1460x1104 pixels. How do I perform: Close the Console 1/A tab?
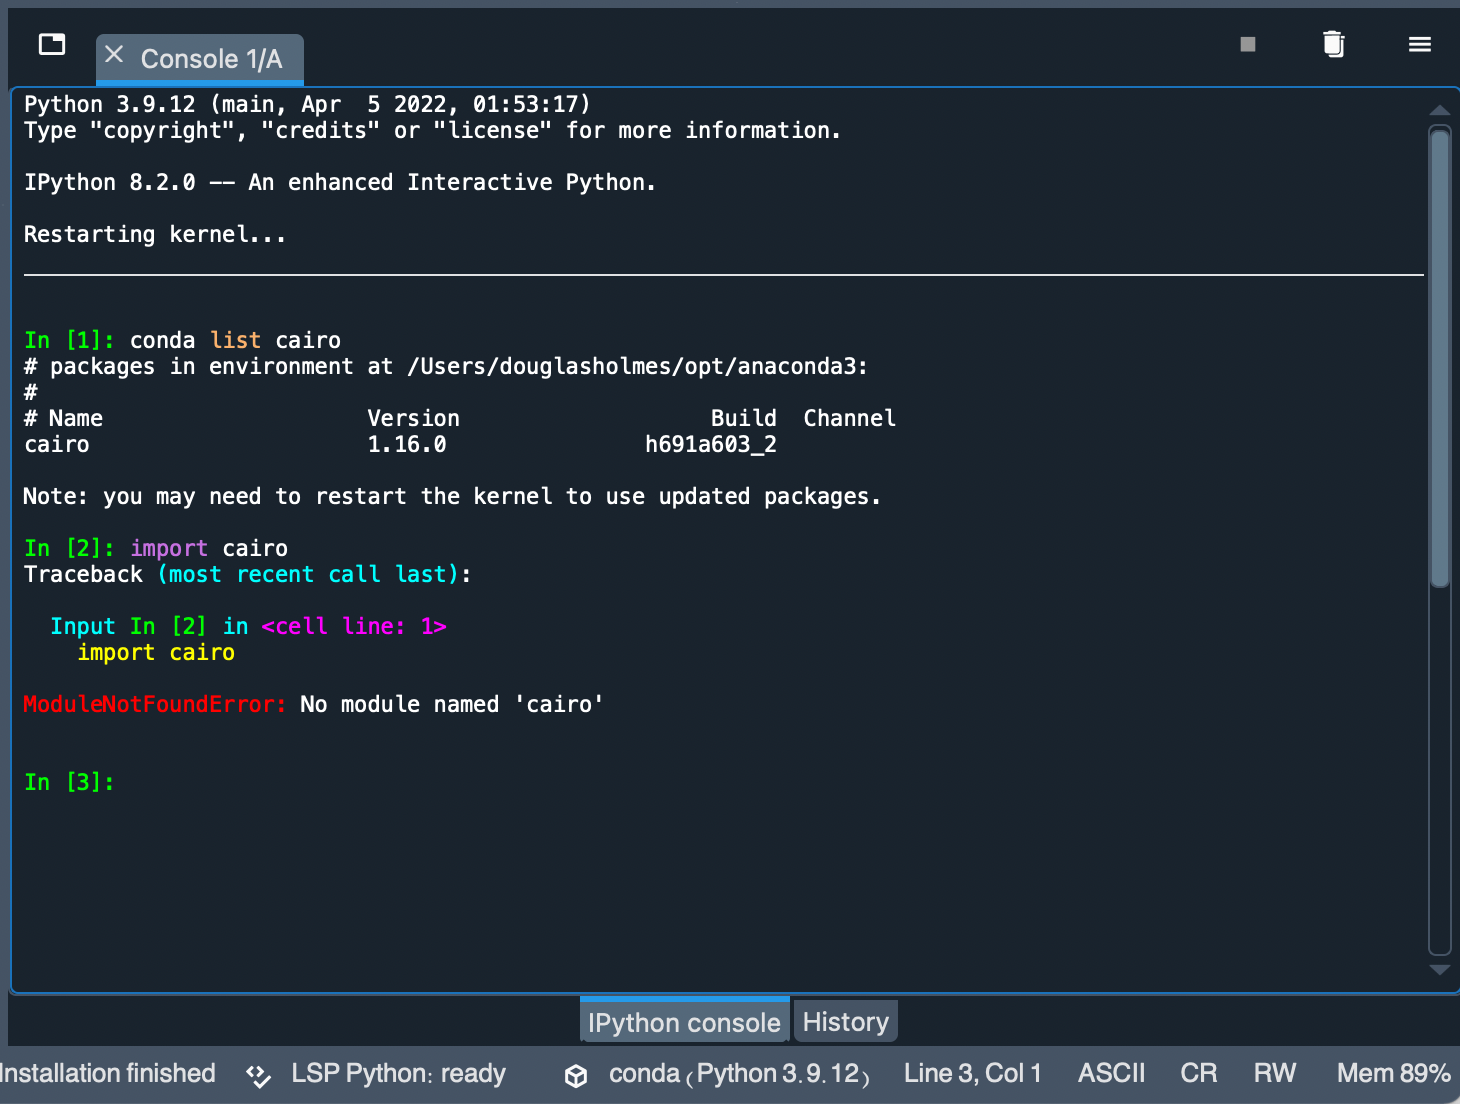[114, 55]
